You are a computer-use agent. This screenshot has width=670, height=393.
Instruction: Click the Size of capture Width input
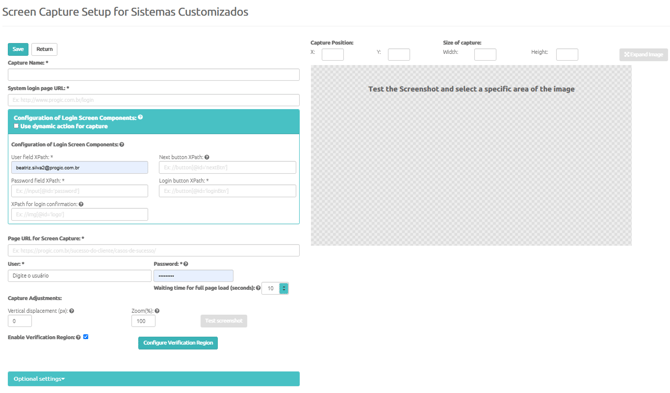pyautogui.click(x=485, y=54)
